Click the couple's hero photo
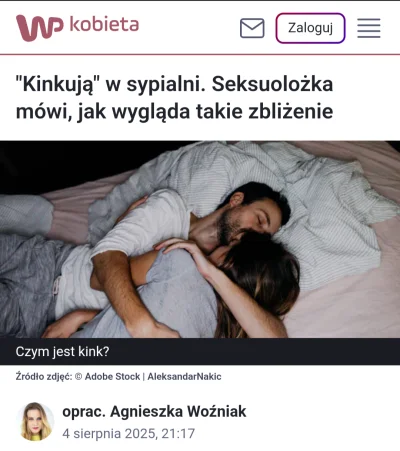This screenshot has width=400, height=451. 200,239
